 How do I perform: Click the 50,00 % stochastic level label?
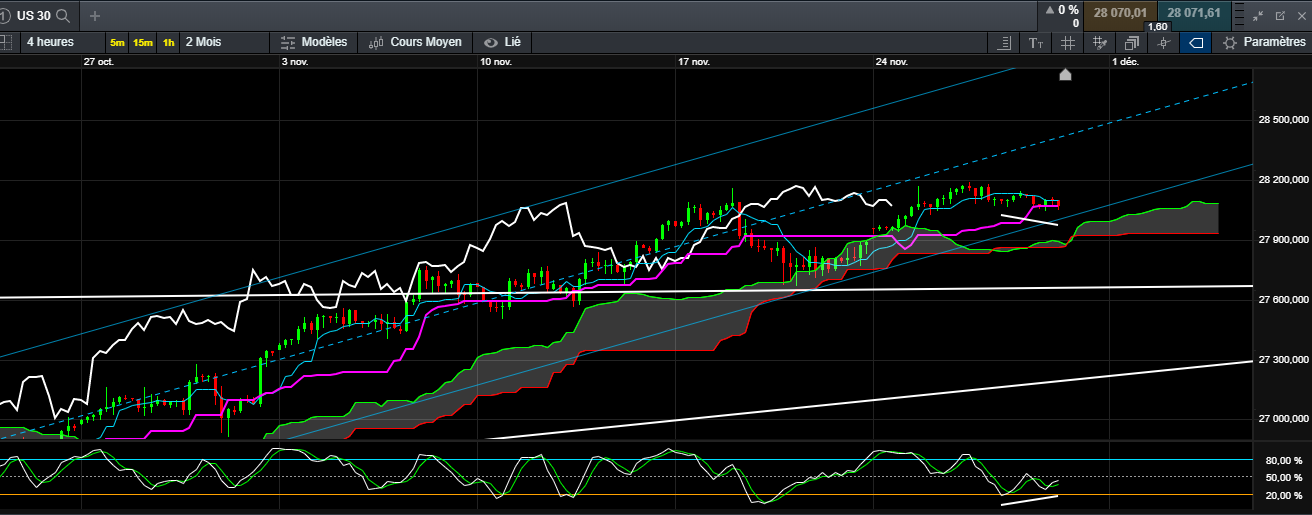click(1285, 477)
